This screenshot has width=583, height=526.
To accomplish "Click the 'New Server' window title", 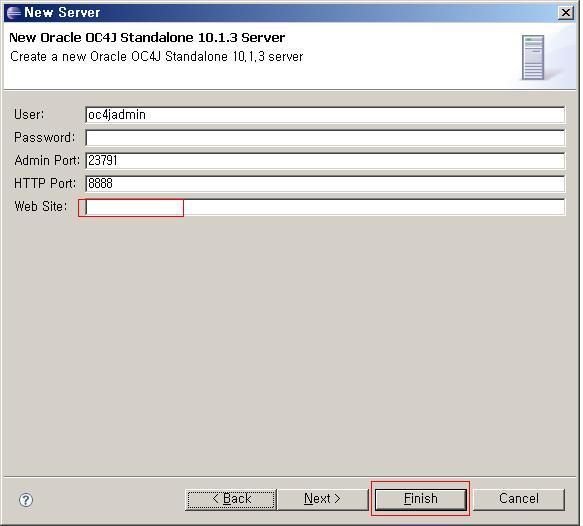I will click(x=62, y=12).
